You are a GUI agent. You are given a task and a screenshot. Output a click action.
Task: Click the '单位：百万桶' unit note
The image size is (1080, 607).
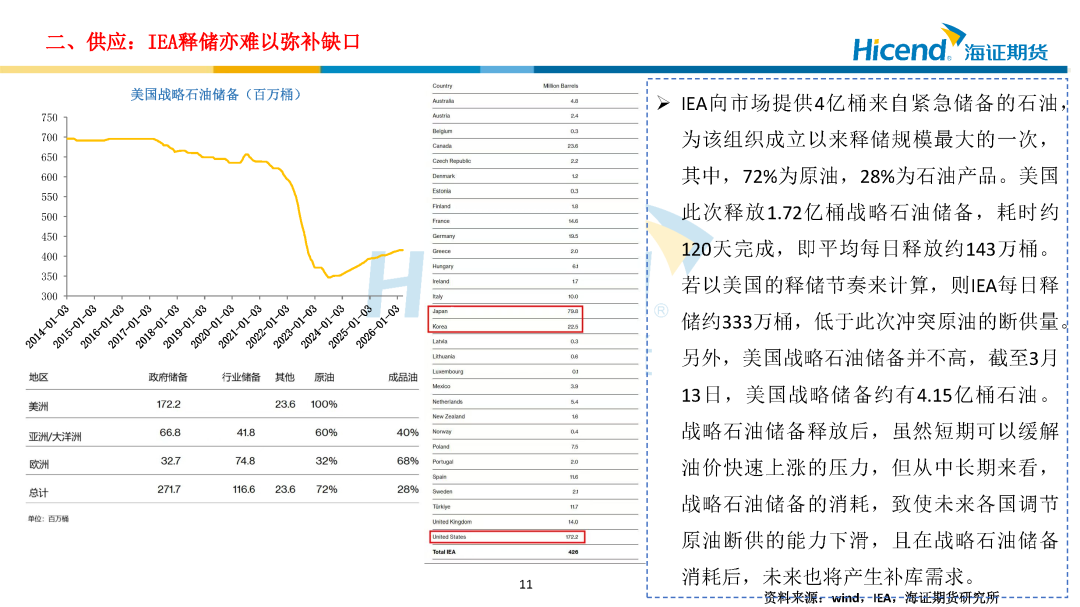[48, 519]
